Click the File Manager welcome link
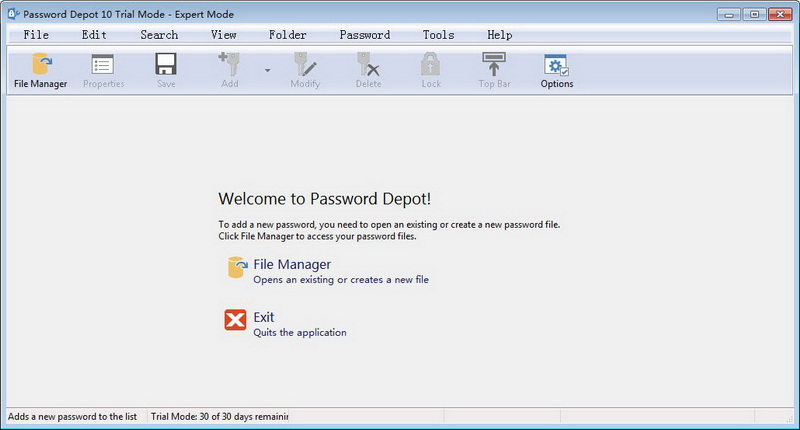The height and width of the screenshot is (430, 800). click(292, 264)
